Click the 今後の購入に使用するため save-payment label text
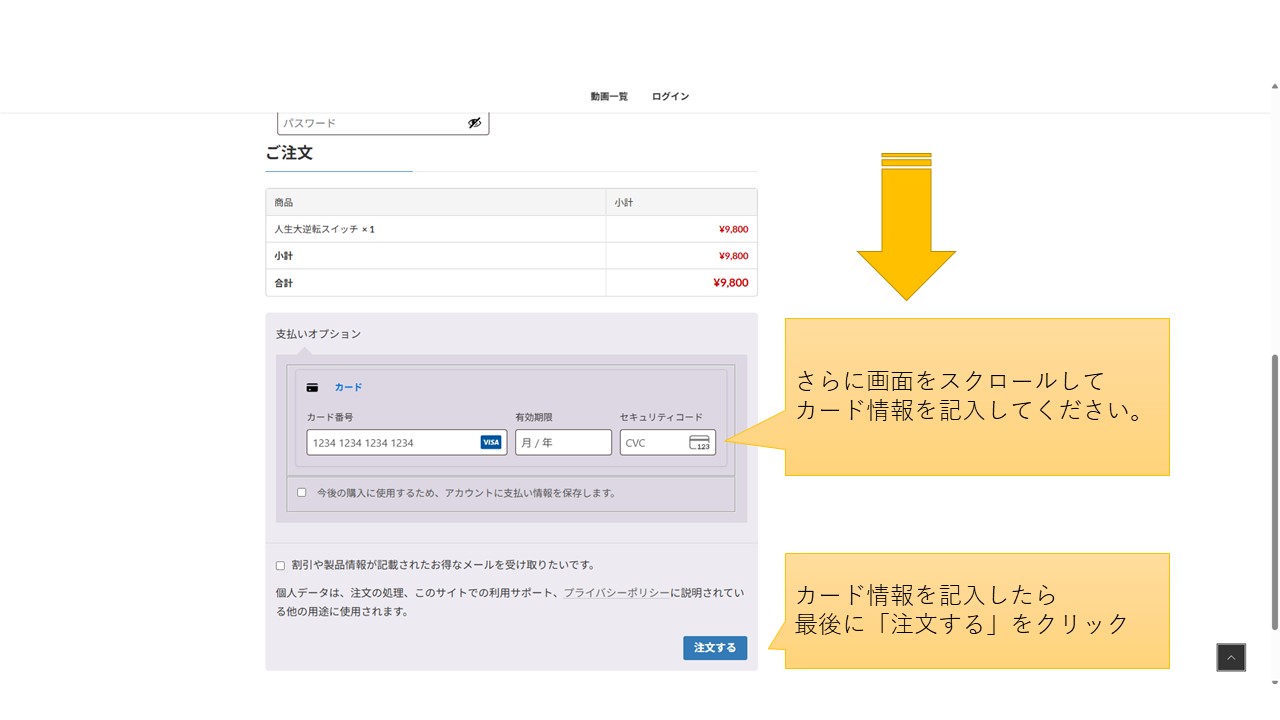The image size is (1280, 720). click(466, 493)
